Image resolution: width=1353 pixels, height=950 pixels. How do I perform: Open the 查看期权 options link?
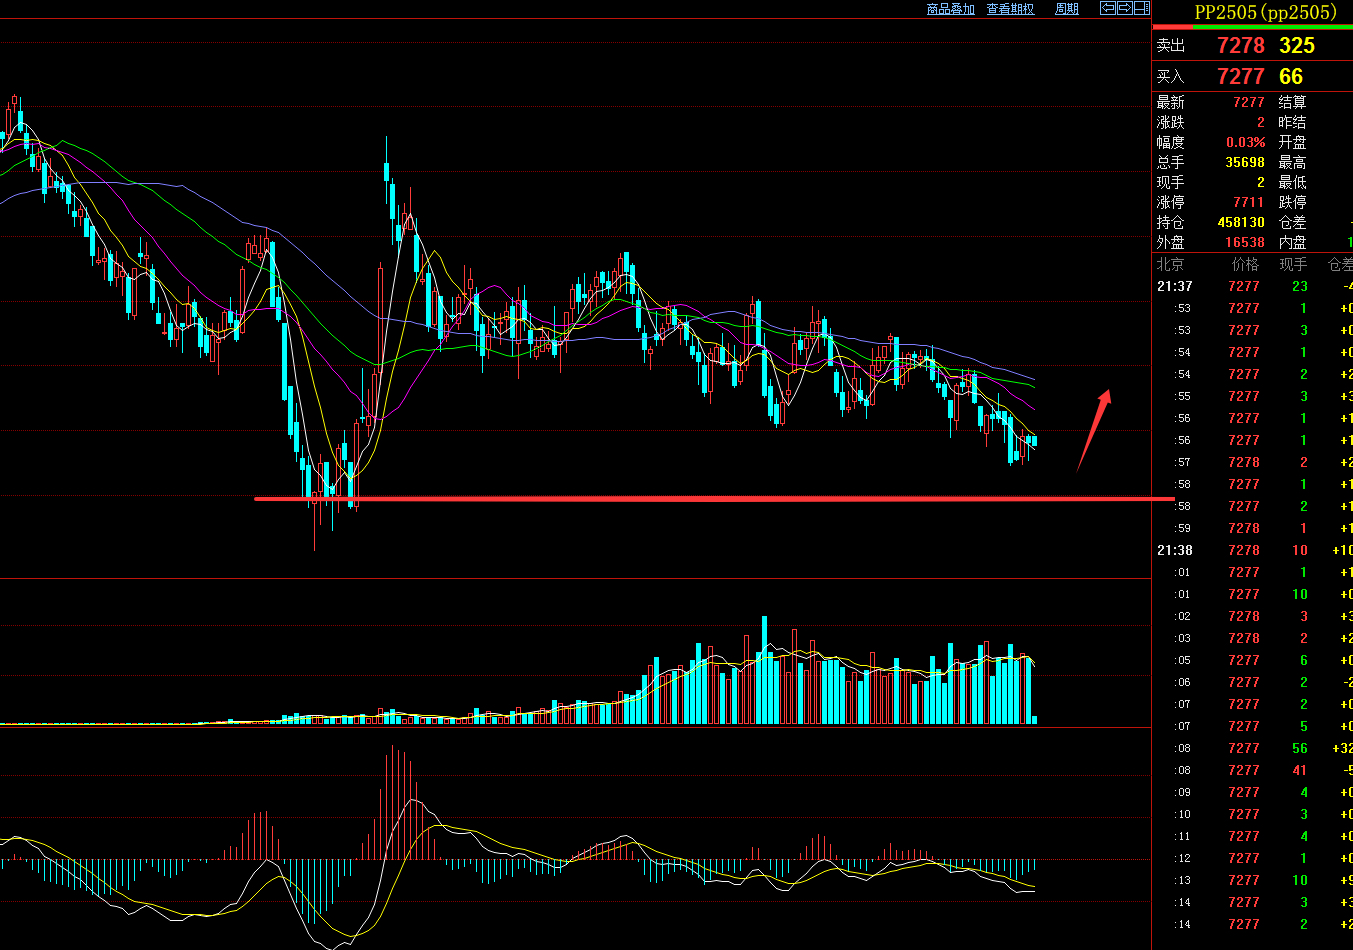[1010, 9]
